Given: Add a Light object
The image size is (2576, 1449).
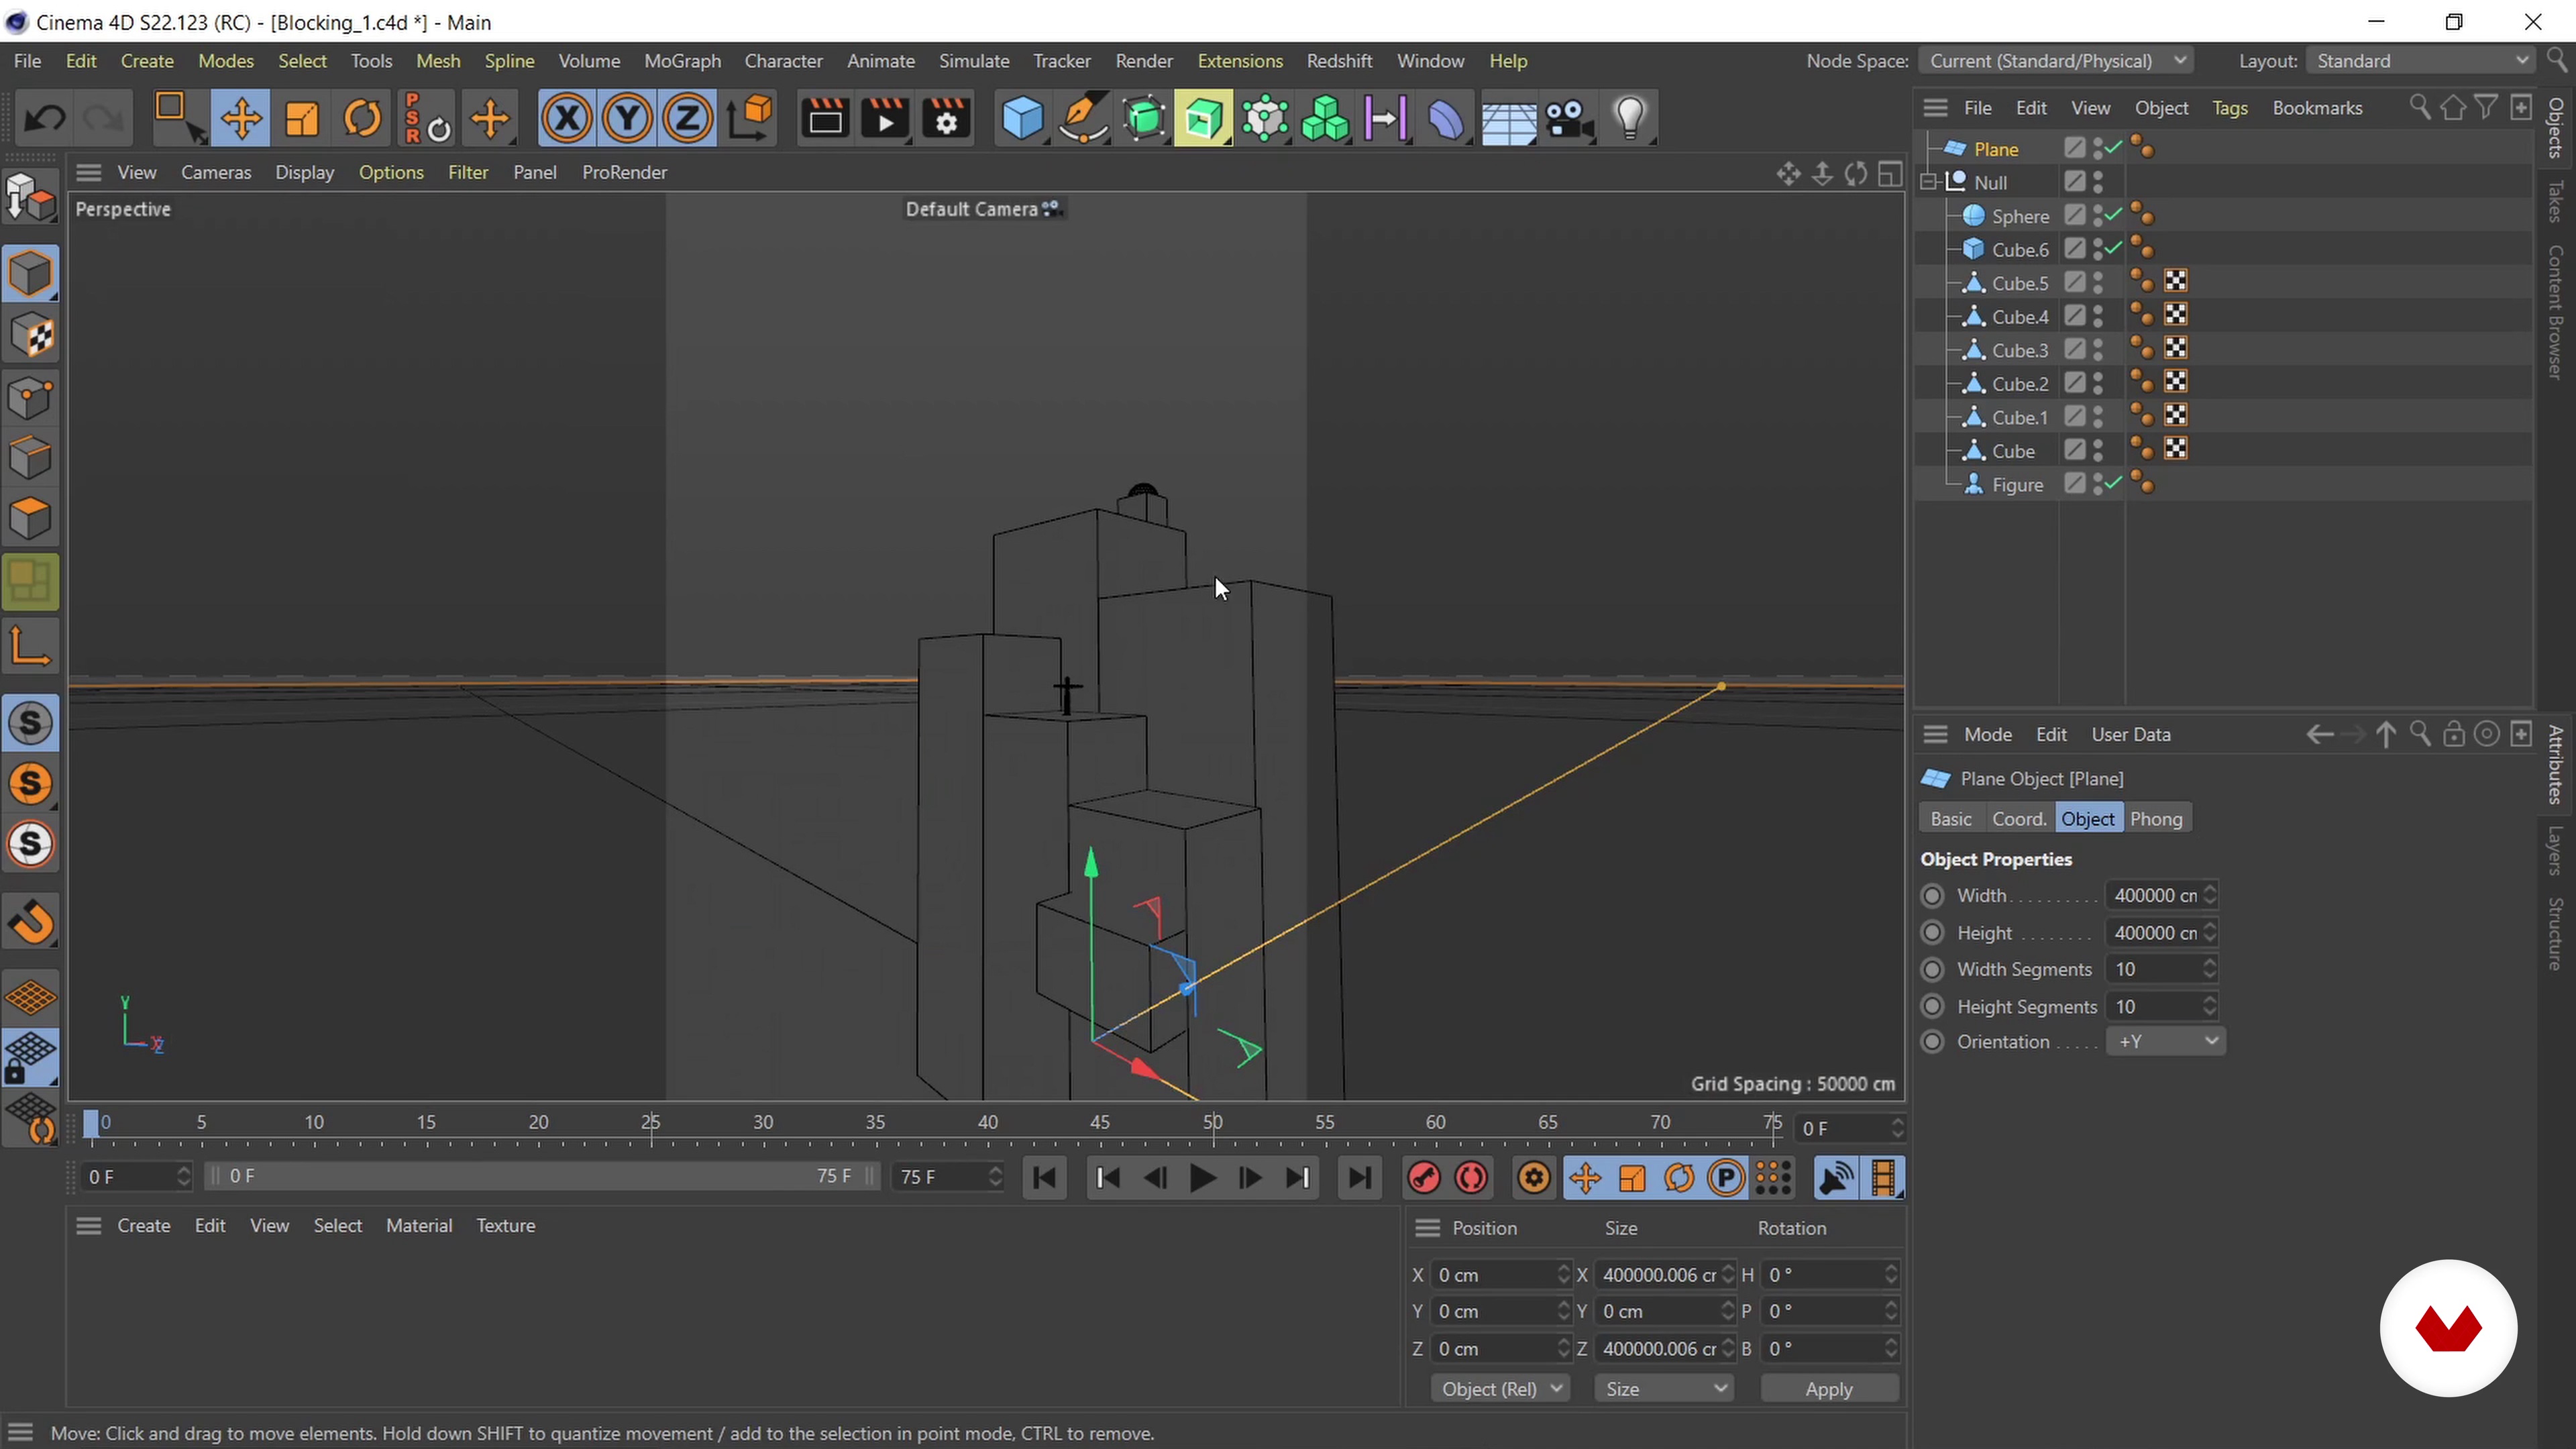Looking at the screenshot, I should tap(1630, 119).
